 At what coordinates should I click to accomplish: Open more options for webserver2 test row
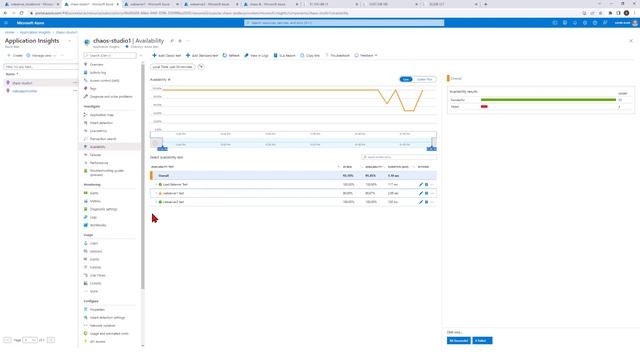coord(432,202)
